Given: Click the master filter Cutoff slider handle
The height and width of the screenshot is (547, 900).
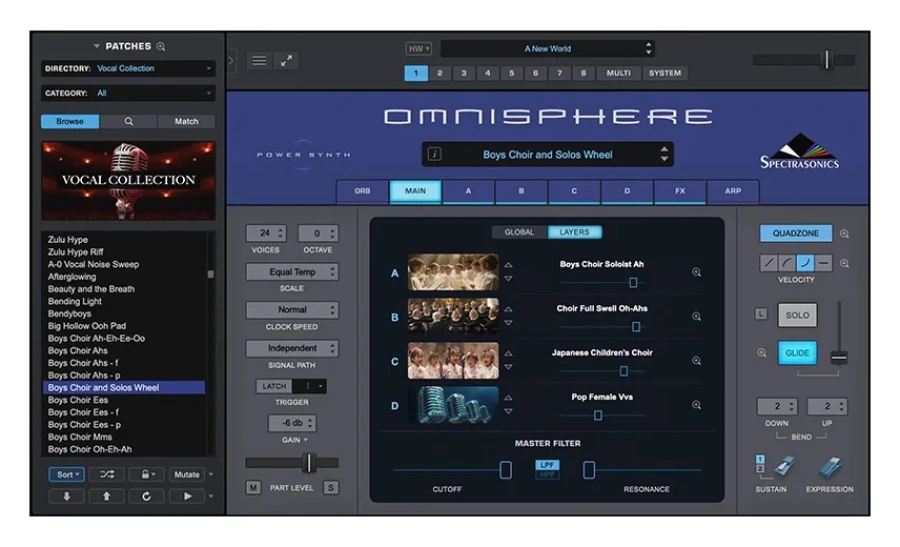Looking at the screenshot, I should [506, 470].
